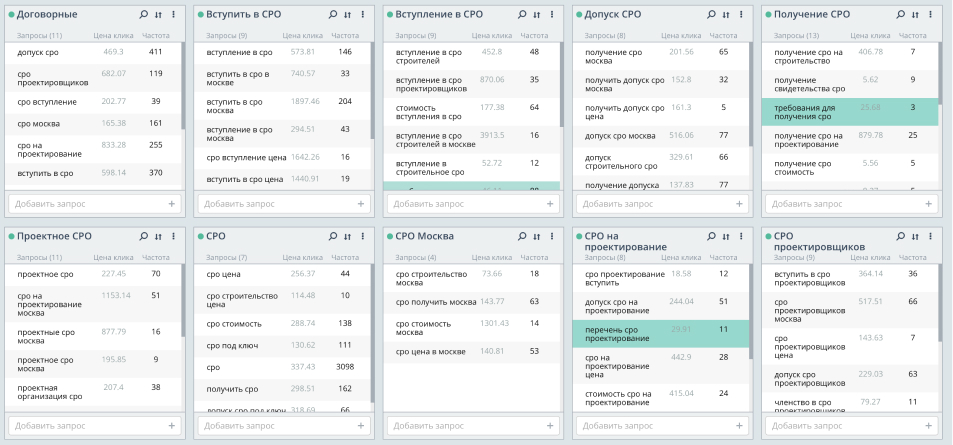Click the plus icon in СРО Москва add field

pos(550,425)
